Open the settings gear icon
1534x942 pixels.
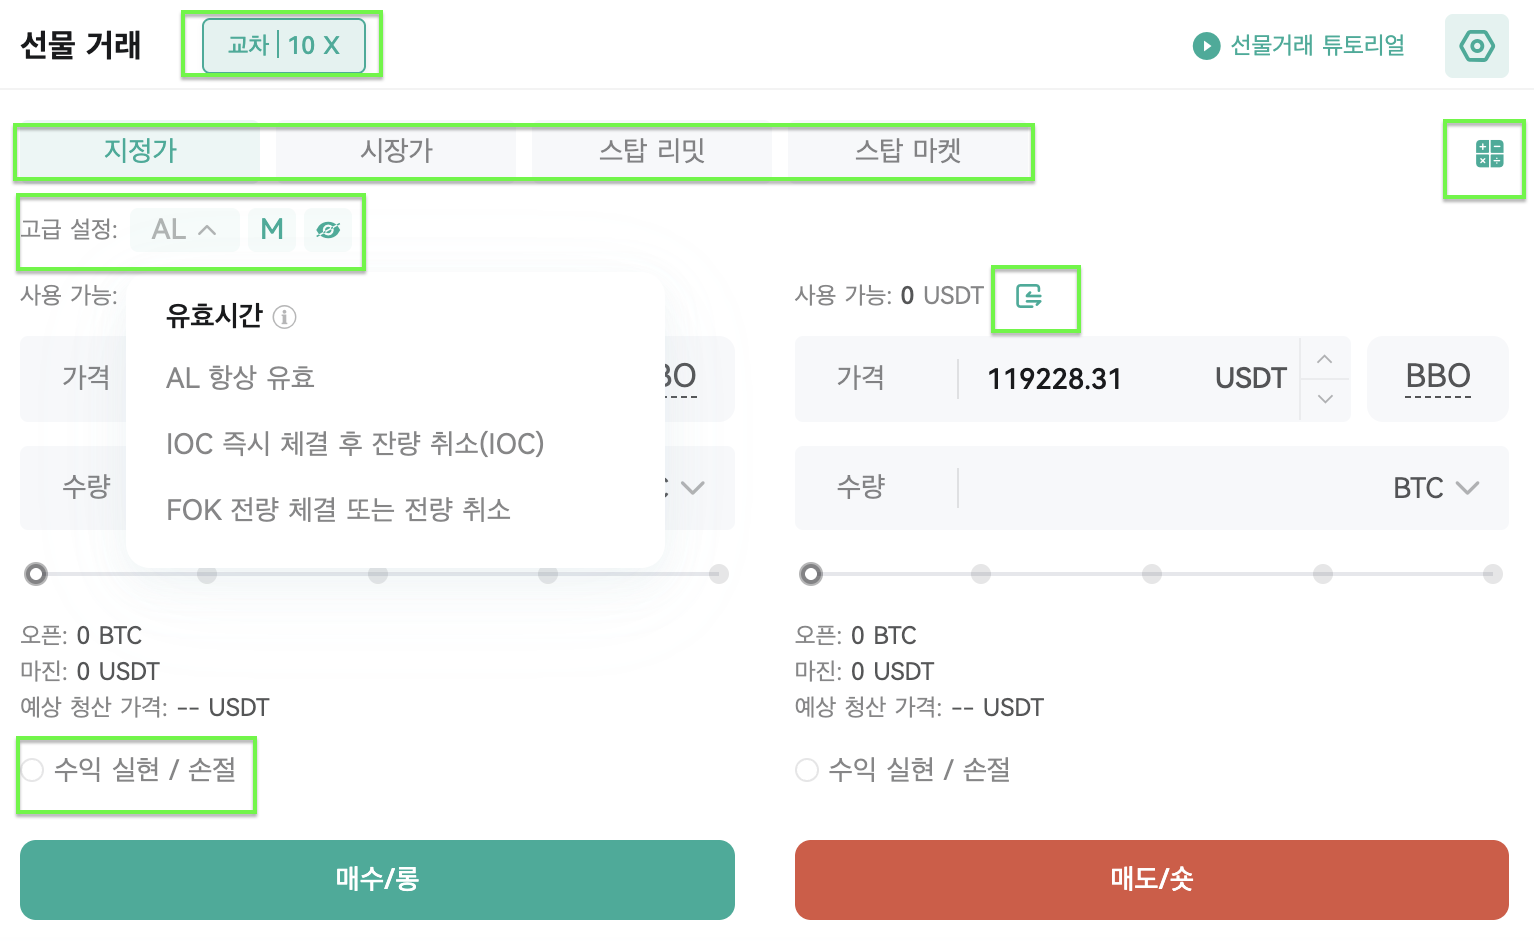pos(1477,45)
